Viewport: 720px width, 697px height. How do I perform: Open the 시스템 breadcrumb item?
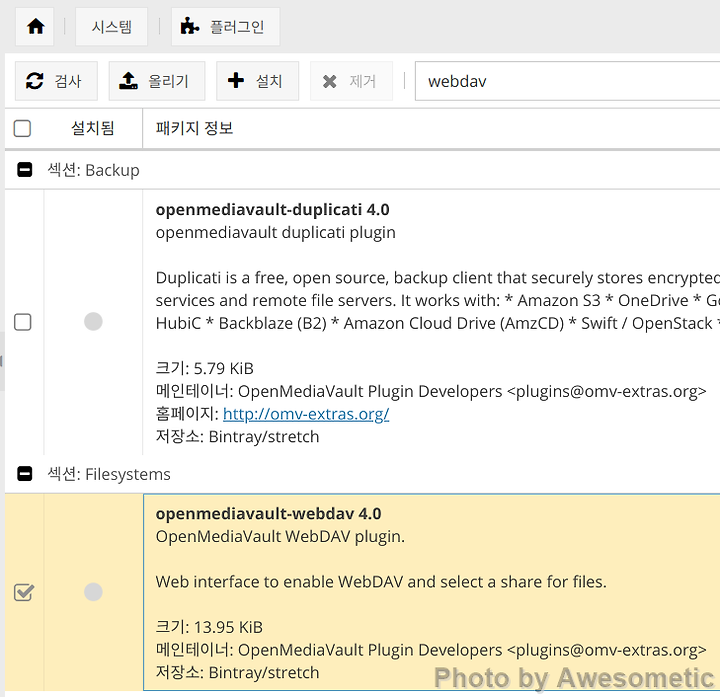[x=112, y=27]
